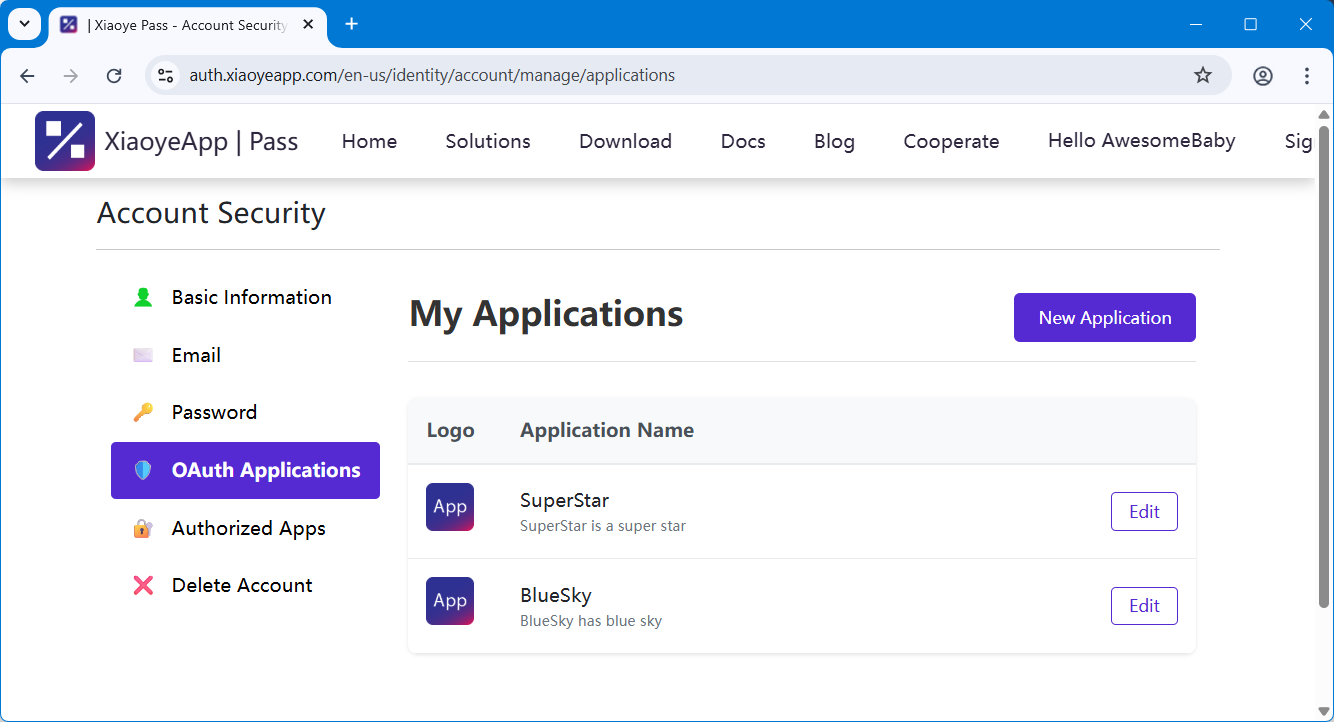Click the SuperStar app logo icon
The image size is (1334, 722).
tap(450, 507)
